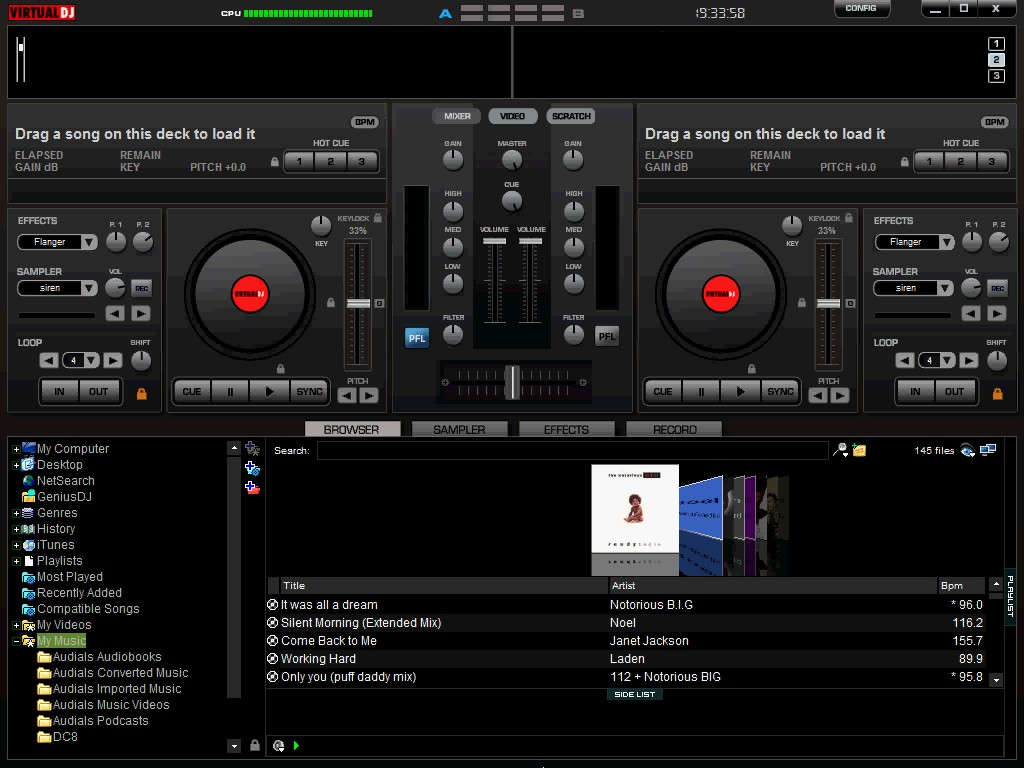1024x768 pixels.
Task: Open the left loop length dropdown
Action: tap(91, 360)
